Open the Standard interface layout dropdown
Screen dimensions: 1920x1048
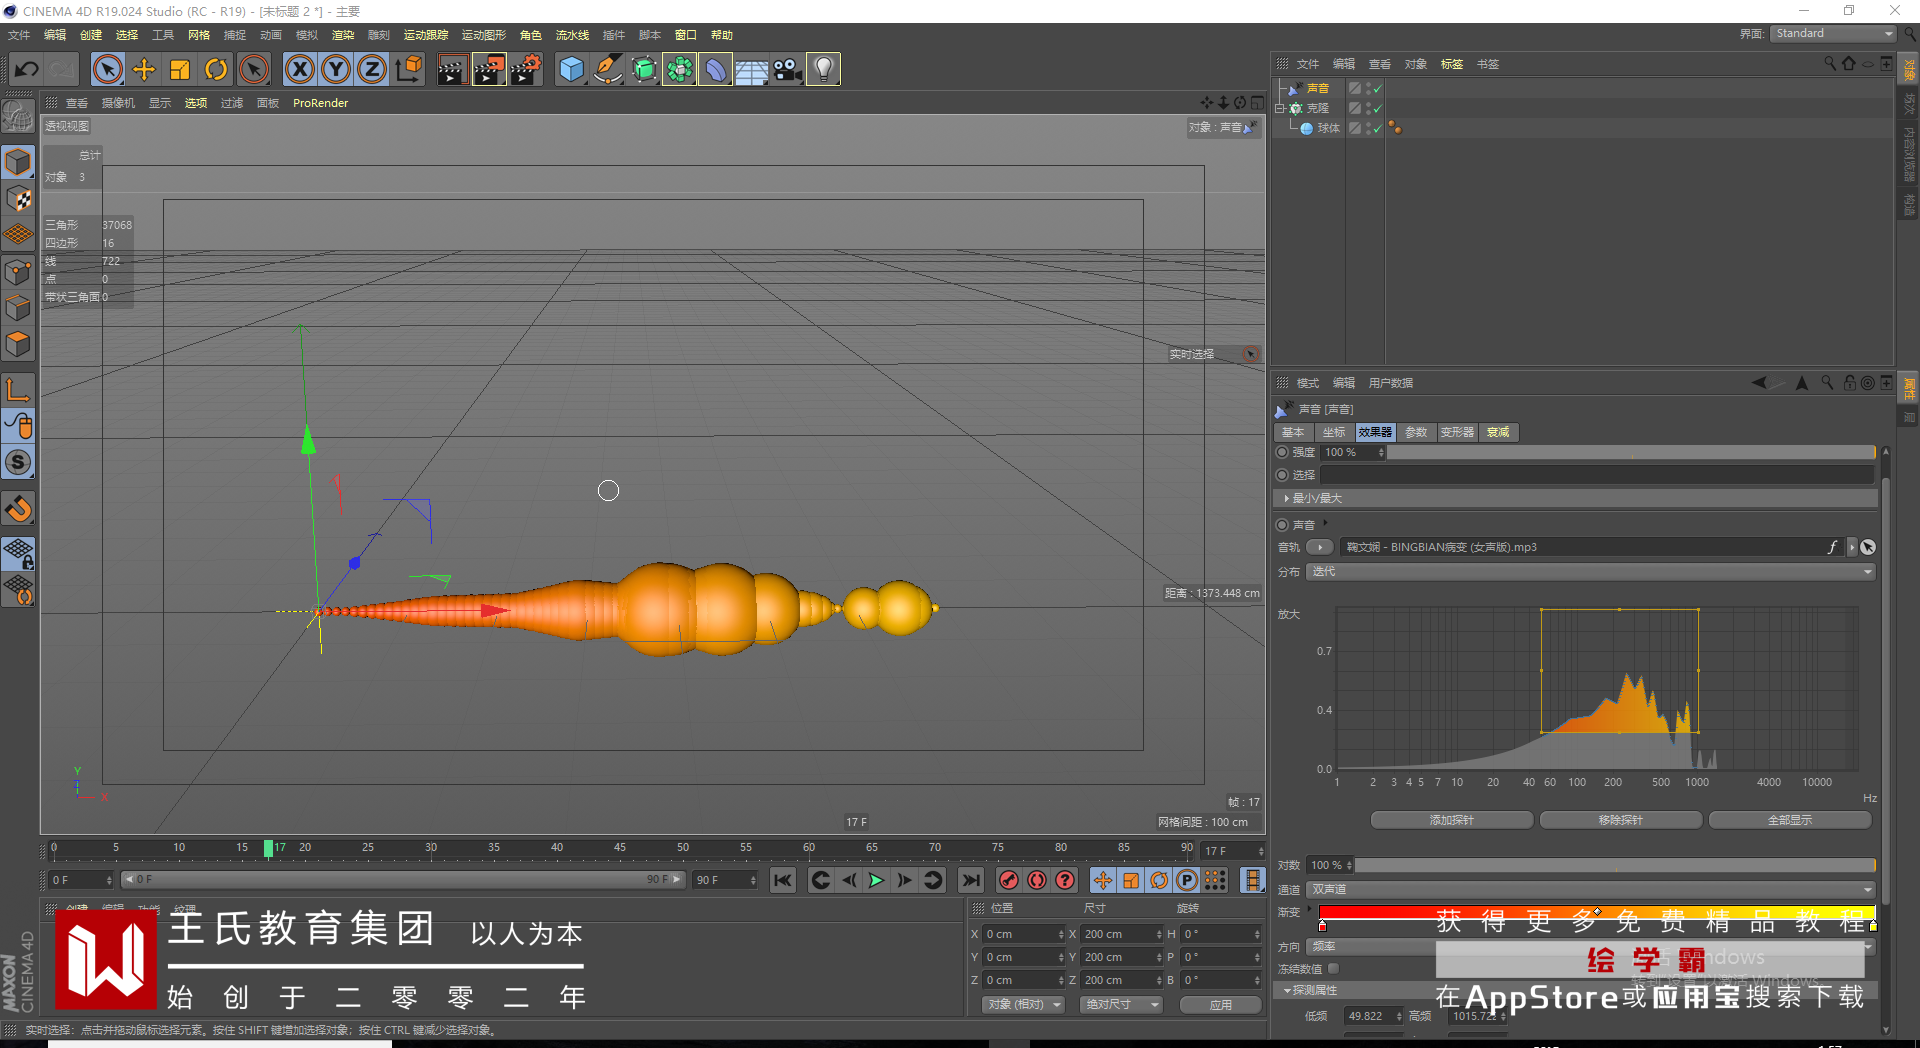1834,34
